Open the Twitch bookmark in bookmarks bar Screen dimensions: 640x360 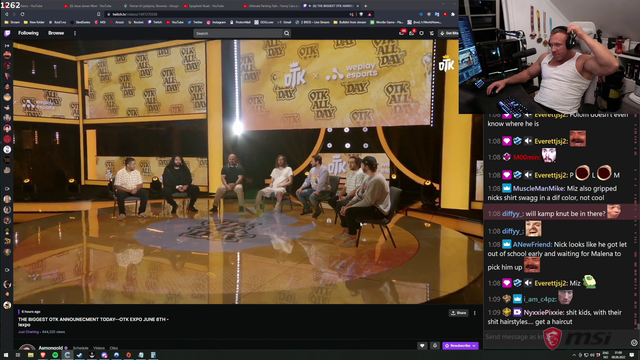pyautogui.click(x=156, y=22)
